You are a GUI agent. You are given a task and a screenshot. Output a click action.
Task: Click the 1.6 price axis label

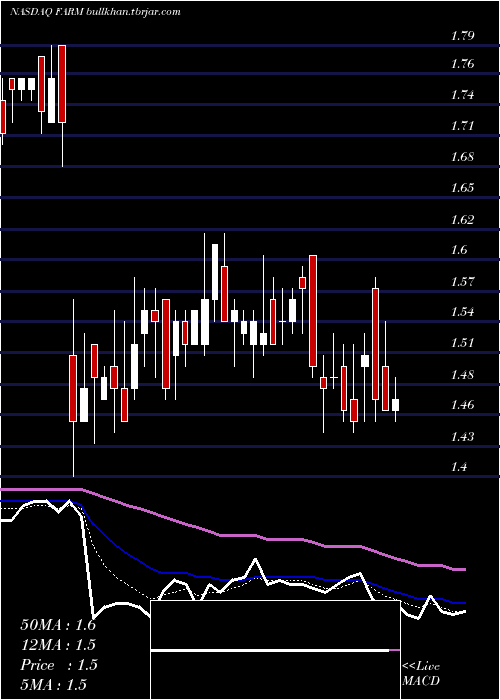tap(461, 250)
